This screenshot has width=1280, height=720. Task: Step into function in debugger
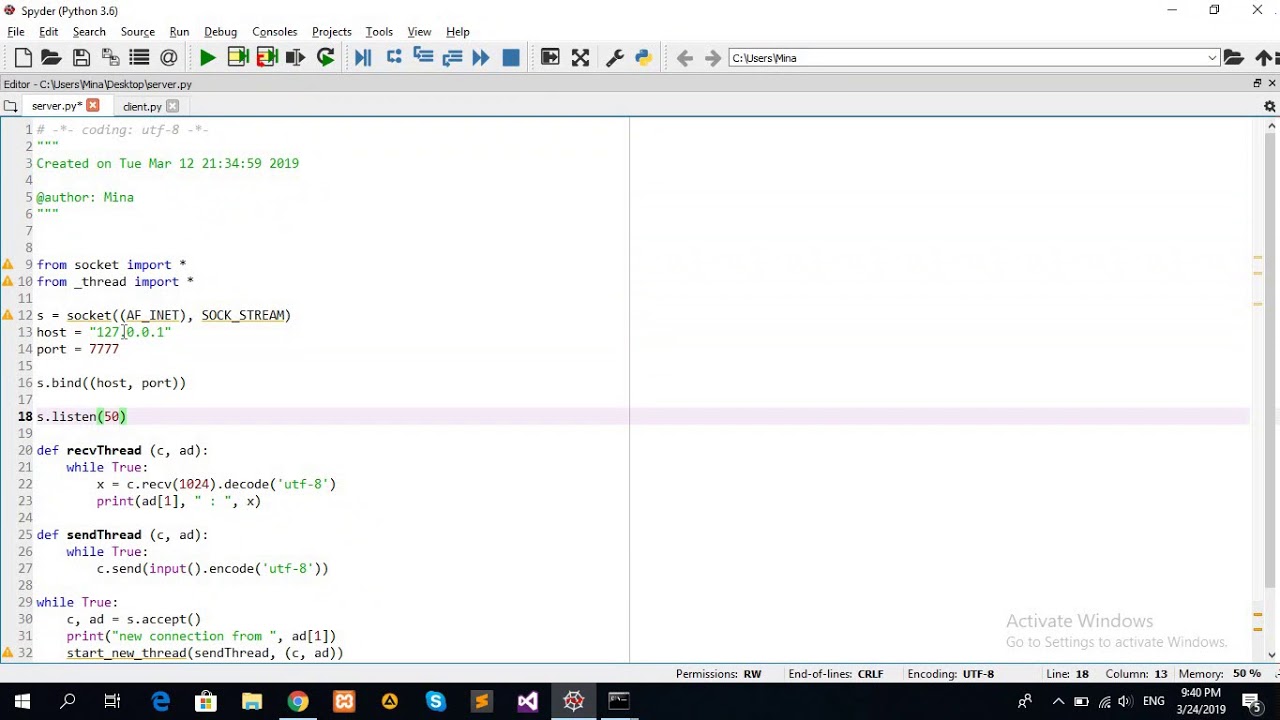(422, 58)
